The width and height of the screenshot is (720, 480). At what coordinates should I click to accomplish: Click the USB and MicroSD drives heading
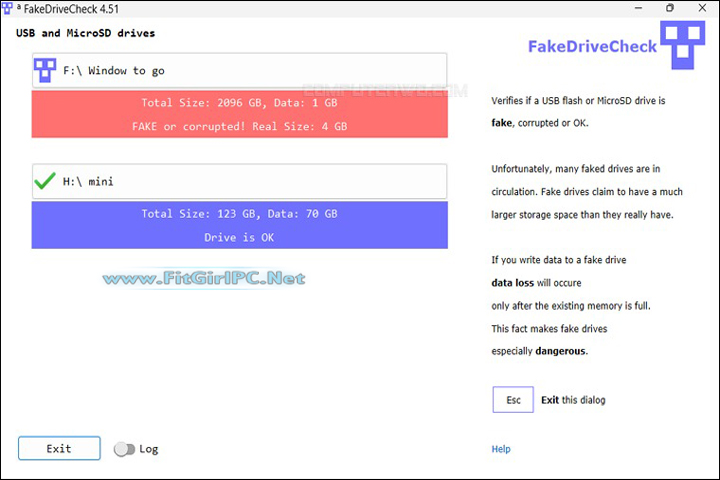[86, 33]
